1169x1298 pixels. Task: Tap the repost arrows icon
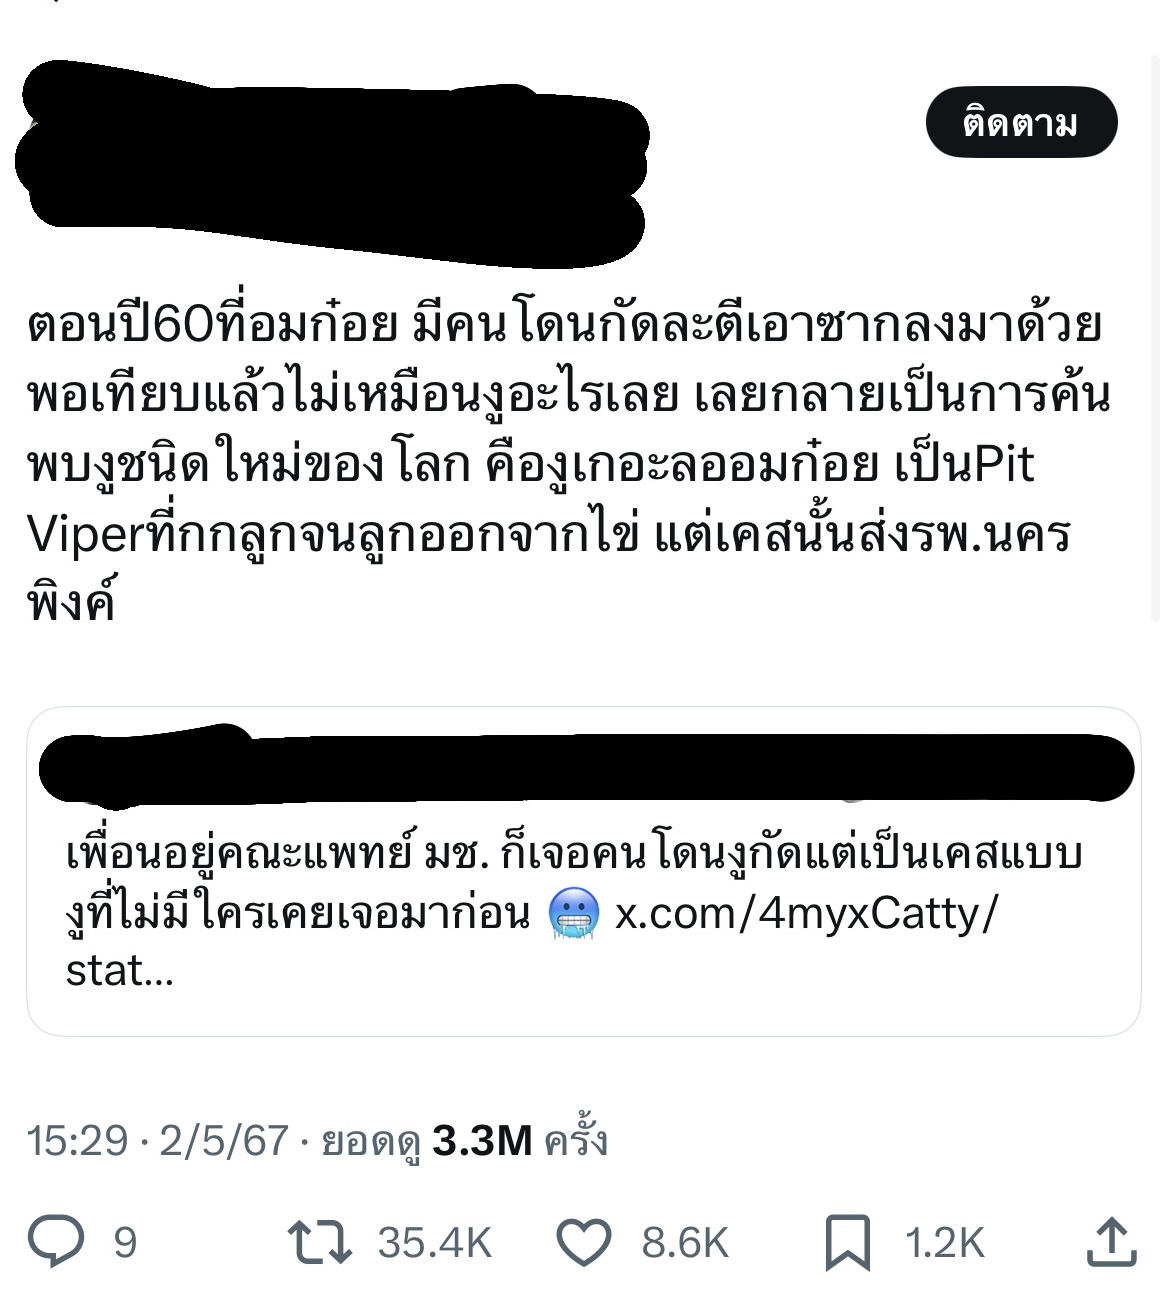(320, 1242)
